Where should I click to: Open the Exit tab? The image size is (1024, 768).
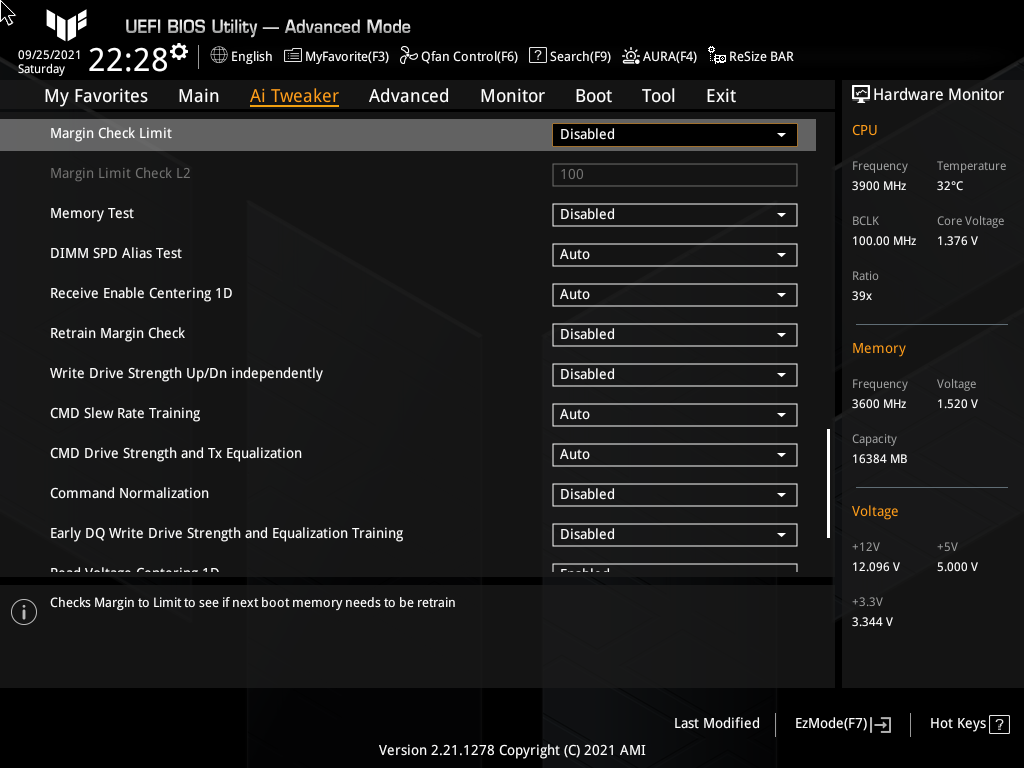[x=721, y=96]
